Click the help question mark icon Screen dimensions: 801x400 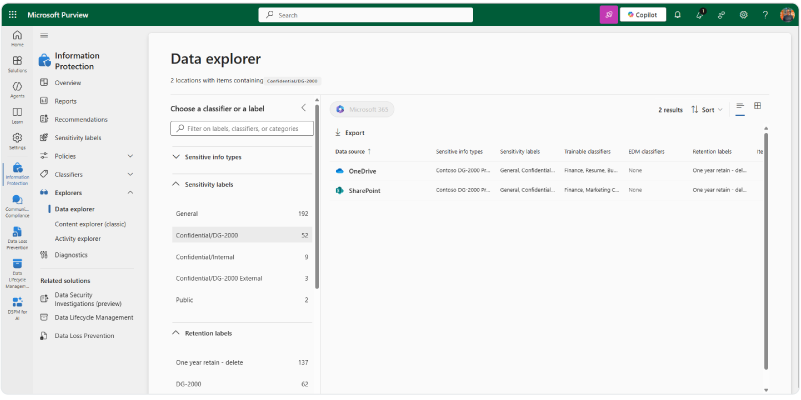(x=765, y=15)
